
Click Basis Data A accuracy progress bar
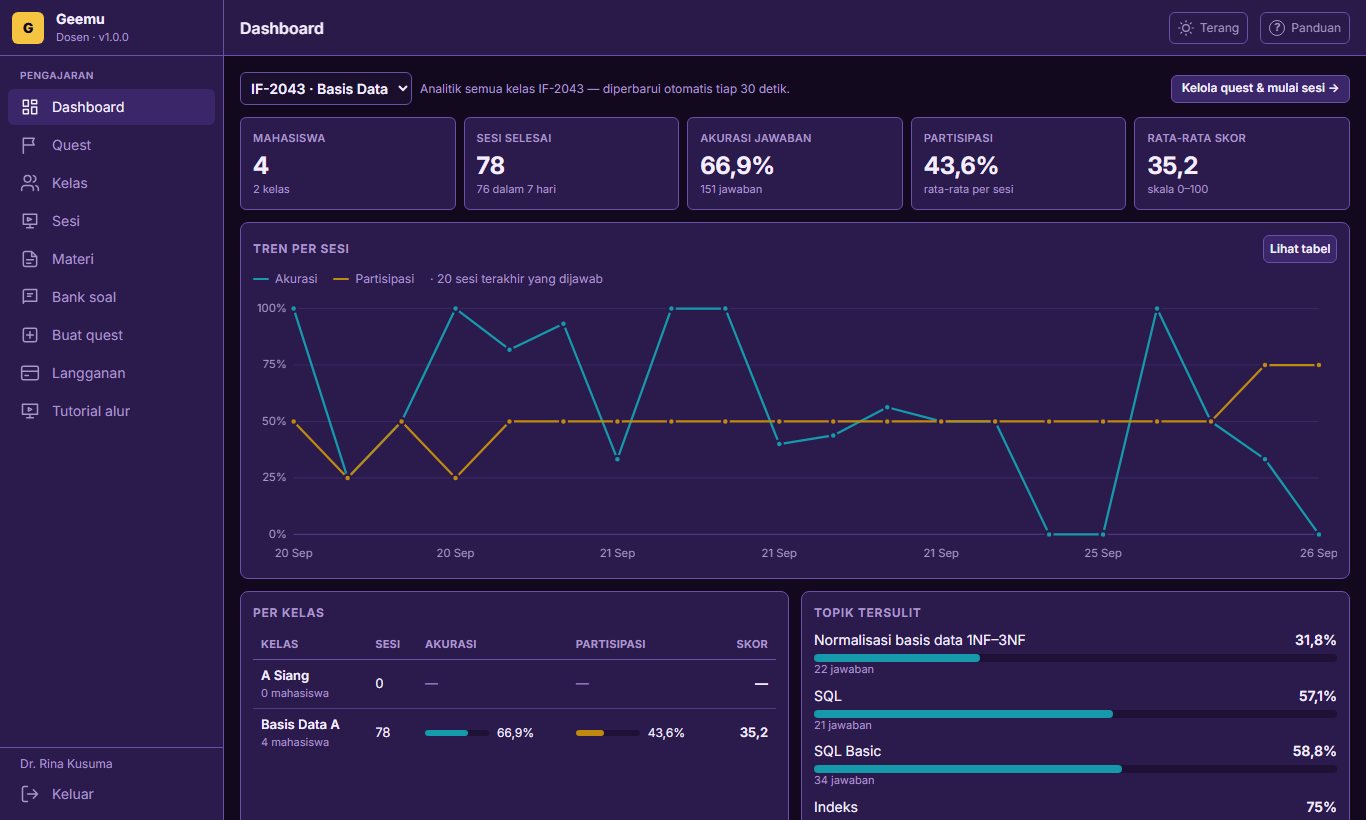click(457, 733)
